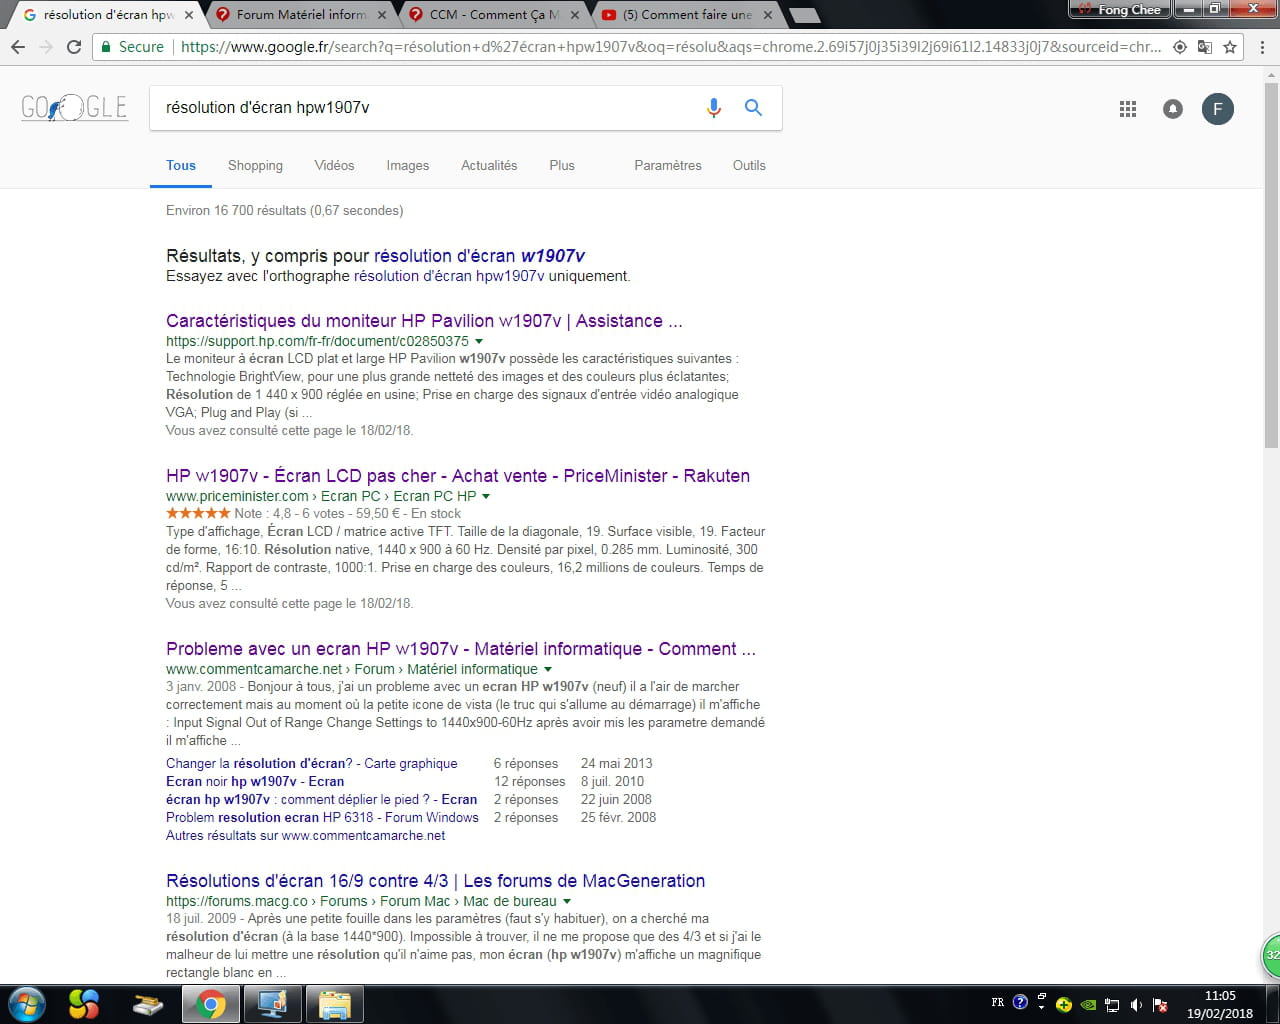Open the monitor personalization taskbar window

[x=271, y=1004]
